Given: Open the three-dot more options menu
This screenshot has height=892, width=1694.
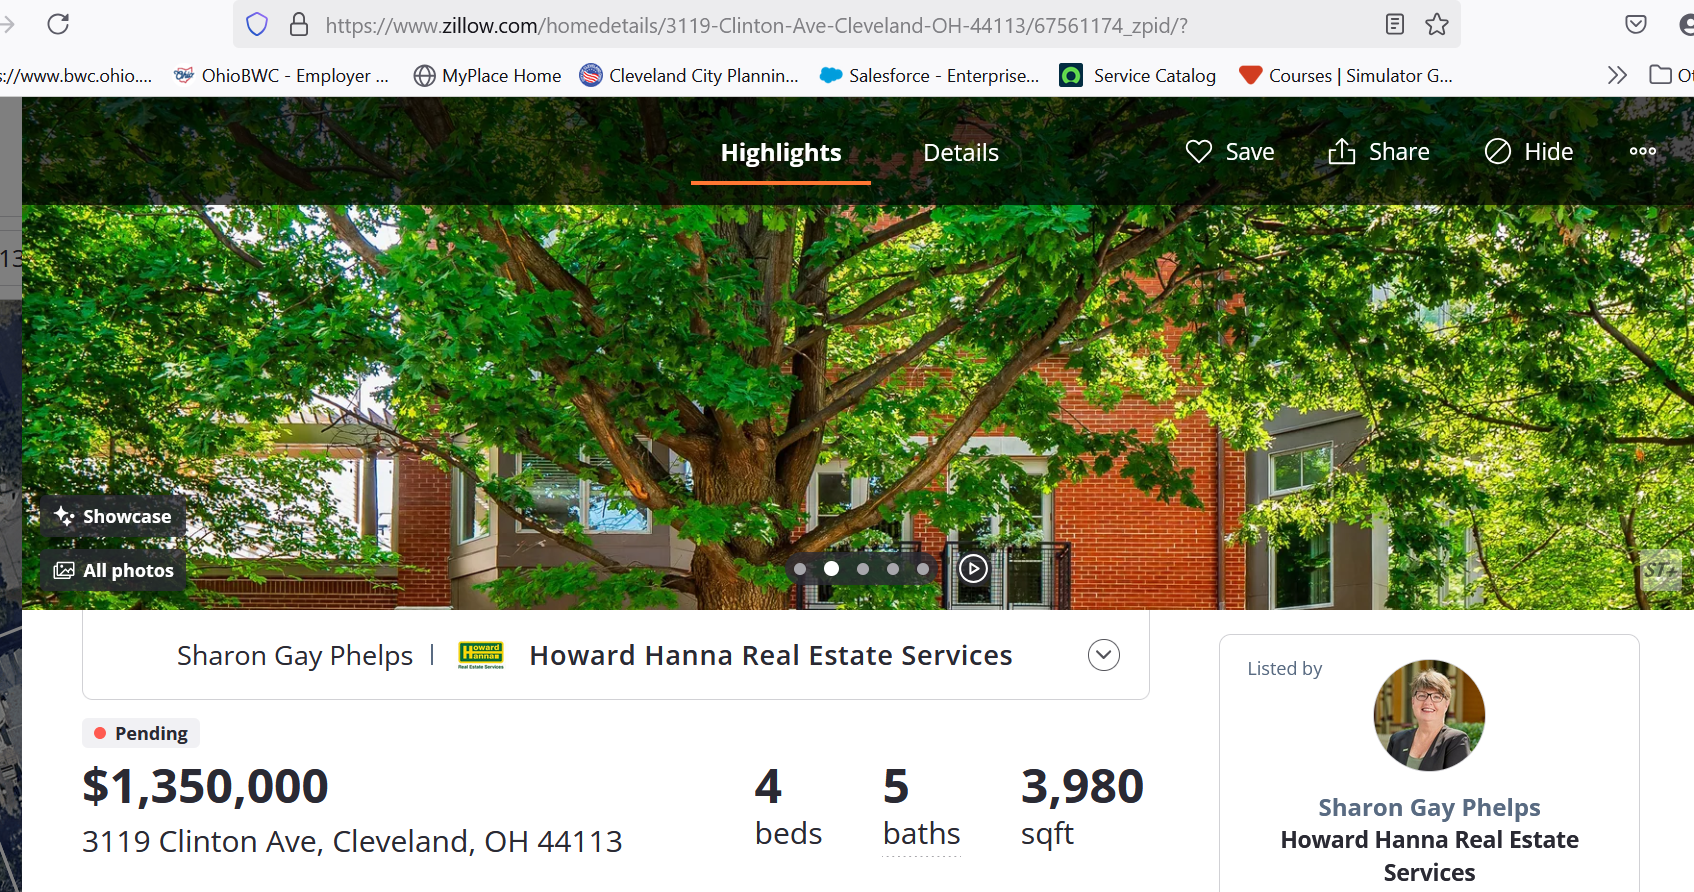Looking at the screenshot, I should 1643,152.
